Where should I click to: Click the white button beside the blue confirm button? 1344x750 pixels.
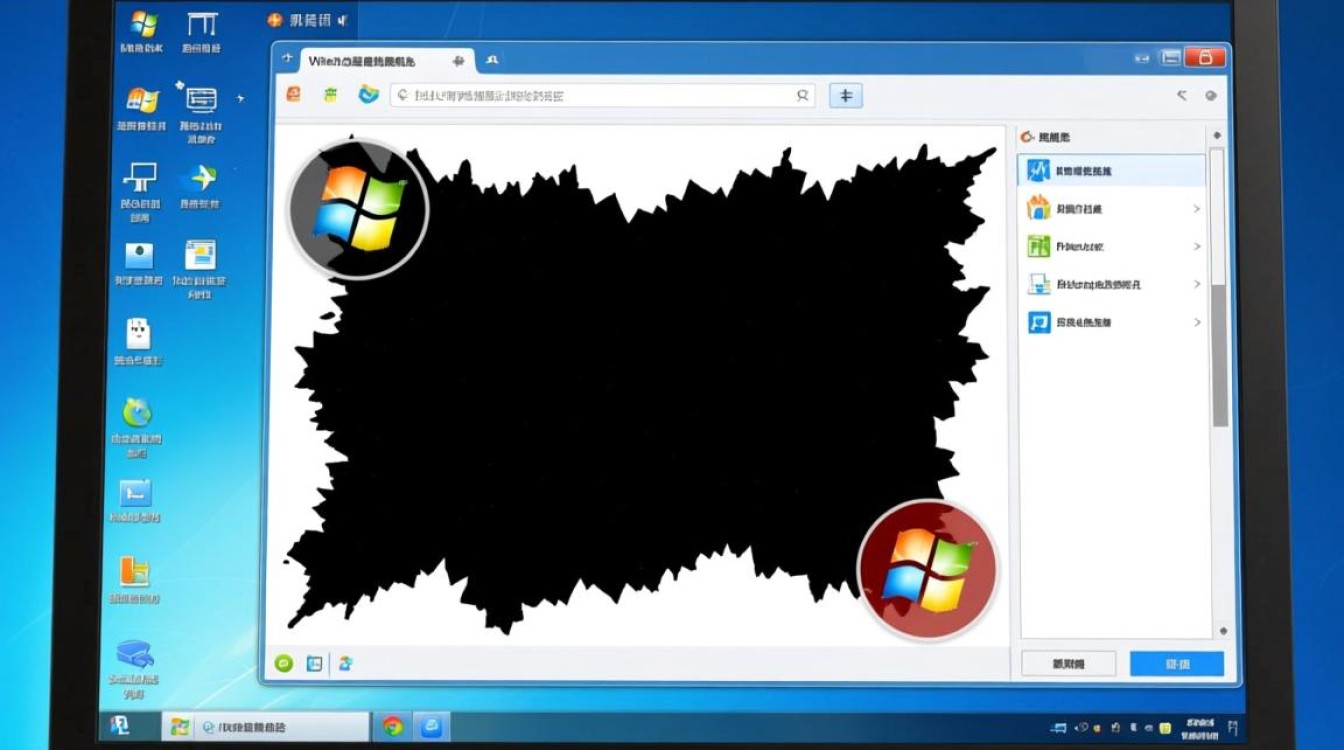point(1067,663)
